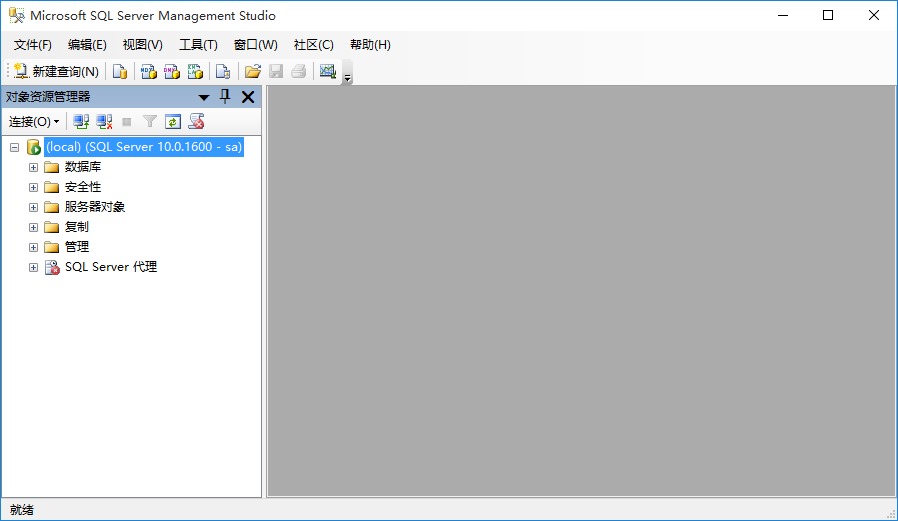Click the server icon beside (local)
This screenshot has height=521, width=898.
(x=34, y=147)
